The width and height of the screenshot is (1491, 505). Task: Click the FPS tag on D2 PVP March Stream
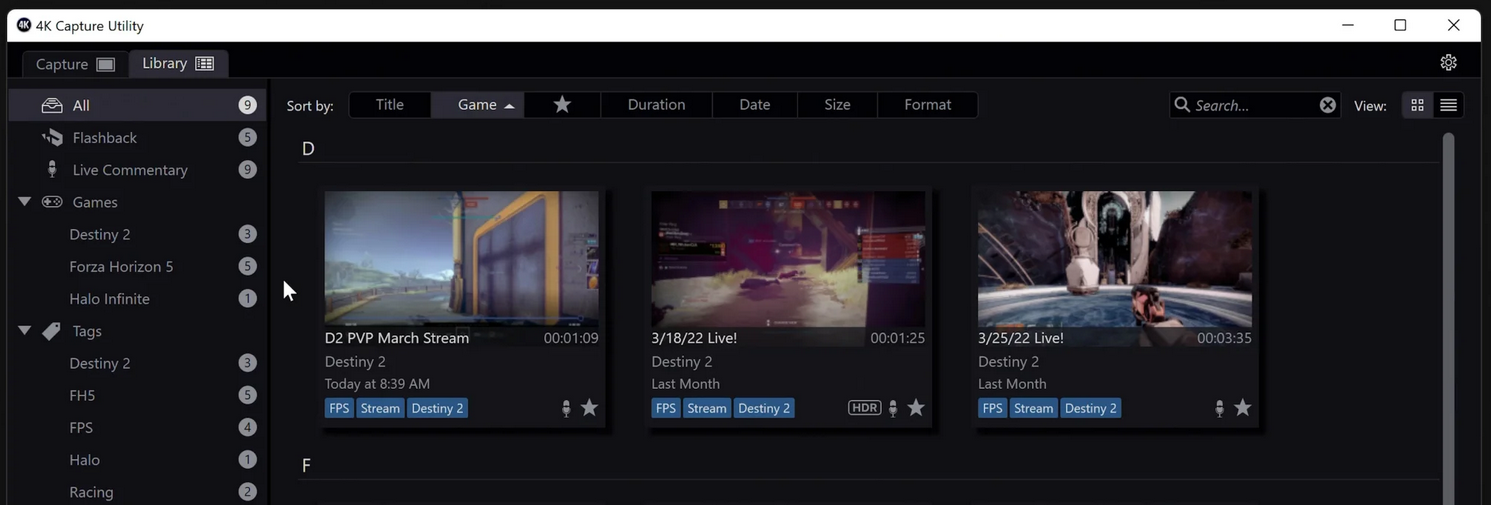pos(339,408)
